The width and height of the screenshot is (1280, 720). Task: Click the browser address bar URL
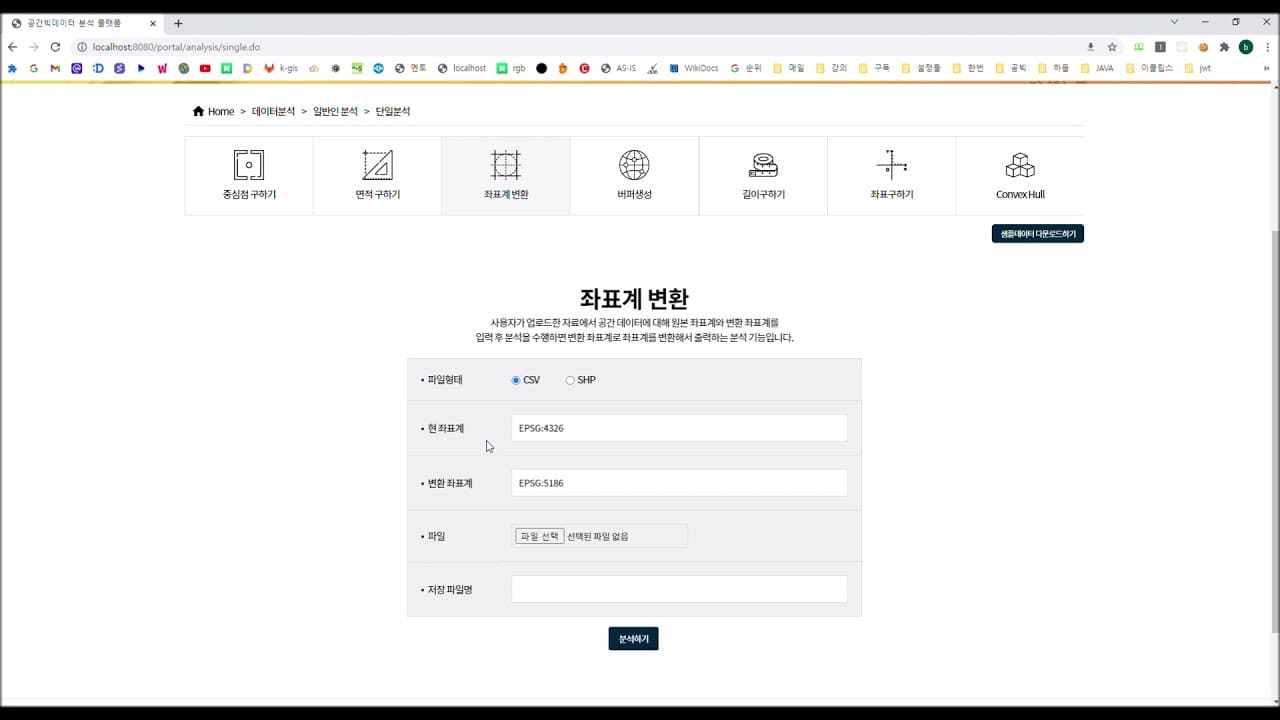click(x=176, y=47)
